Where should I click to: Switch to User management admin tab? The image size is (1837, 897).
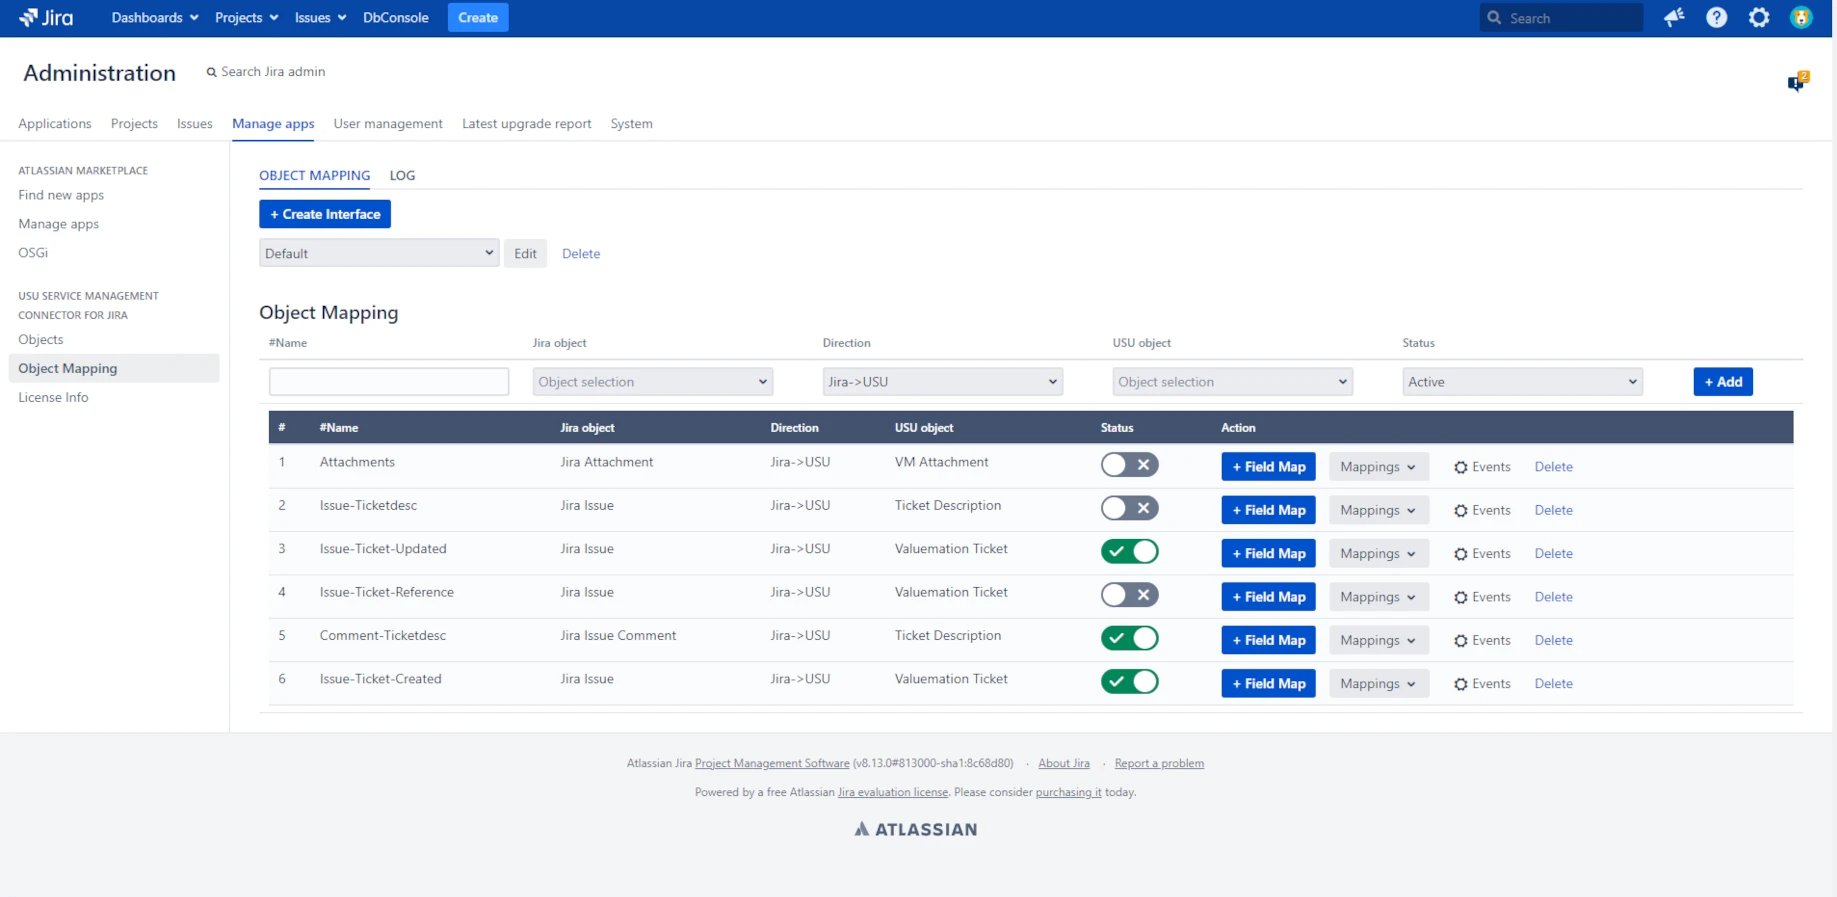[x=388, y=124]
